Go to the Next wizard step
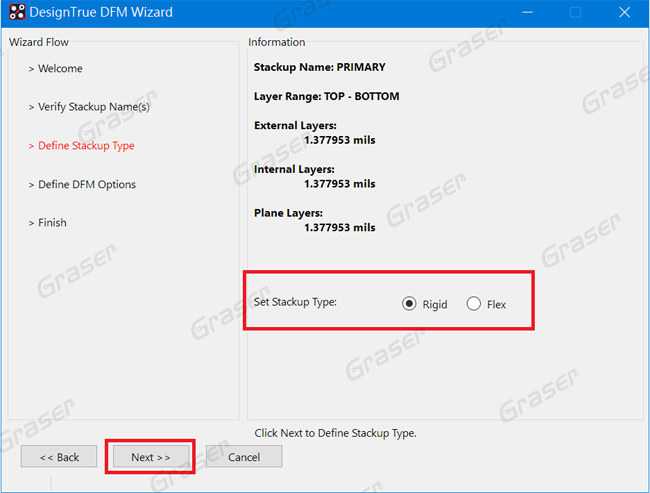Viewport: 650px width, 493px height. 151,457
